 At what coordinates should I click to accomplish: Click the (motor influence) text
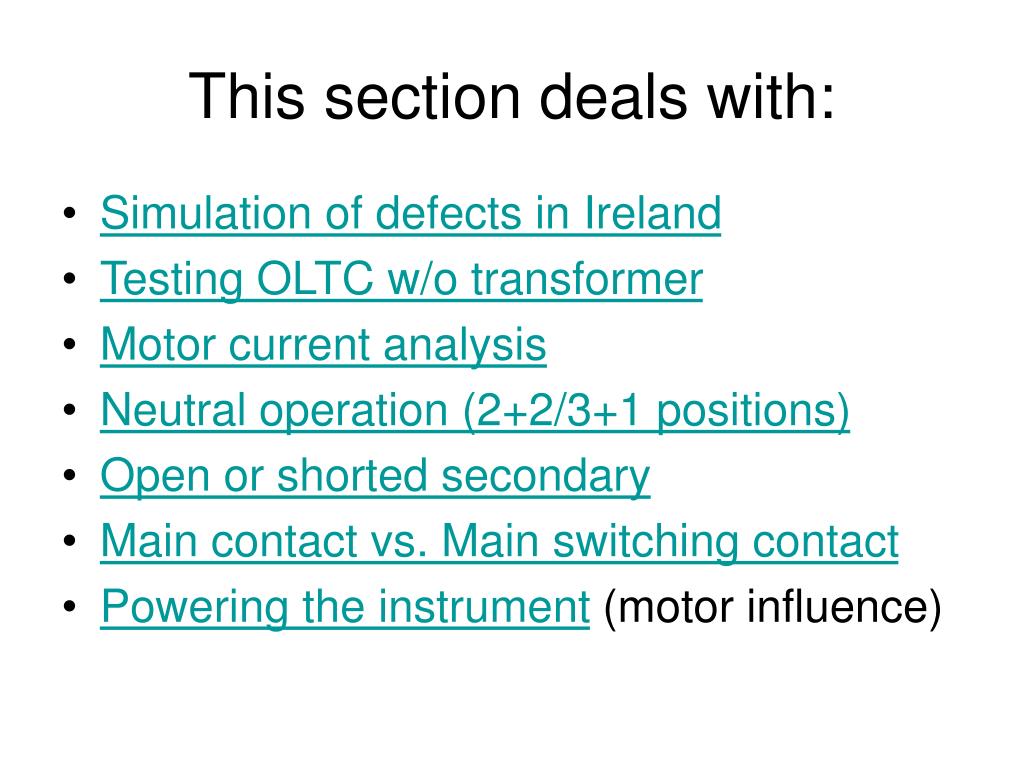773,608
